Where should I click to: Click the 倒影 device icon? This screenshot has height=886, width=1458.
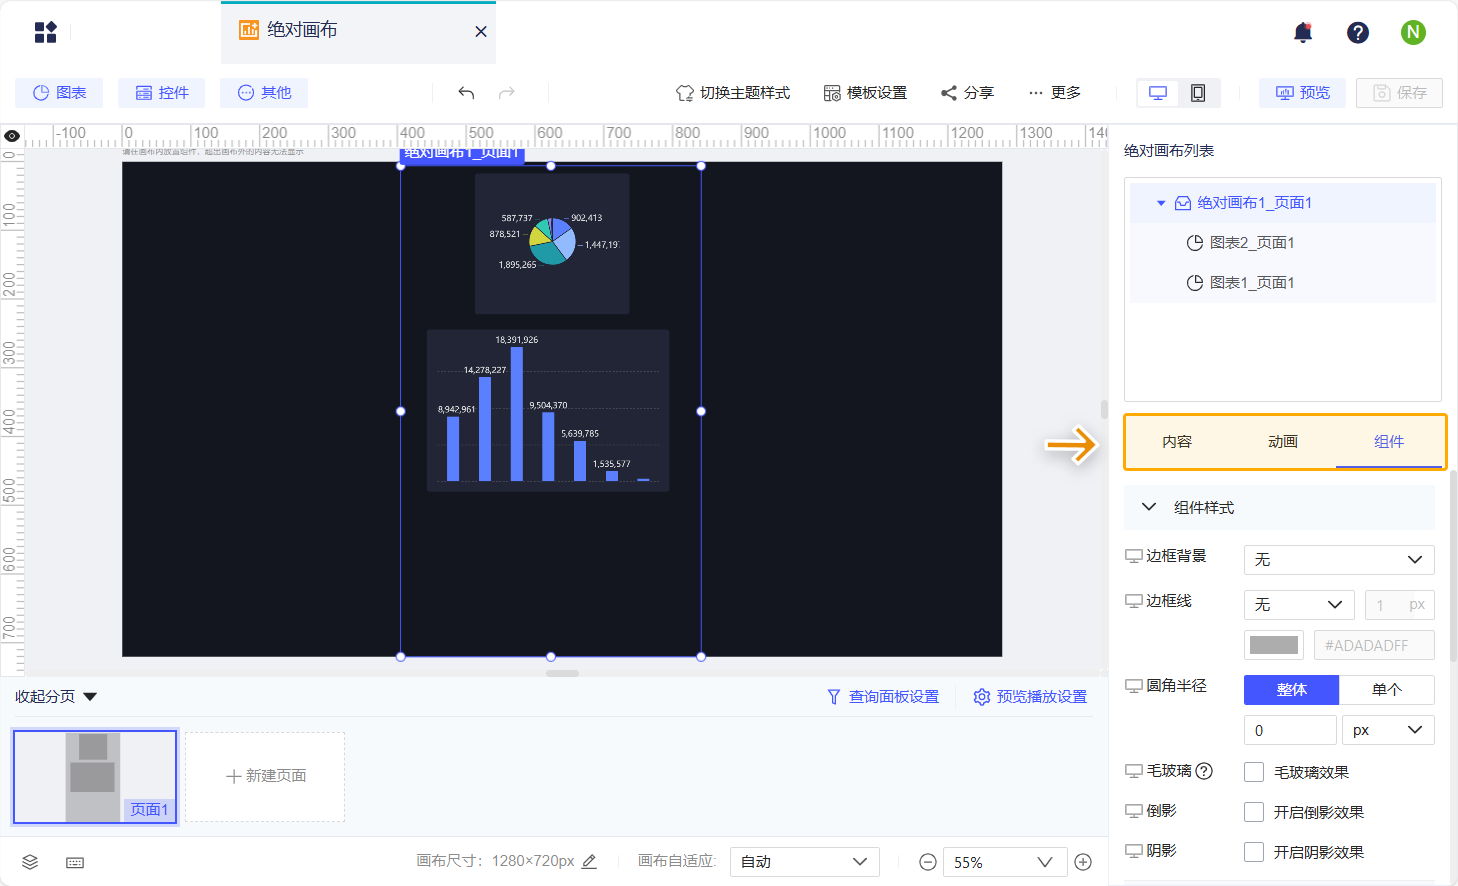point(1134,811)
